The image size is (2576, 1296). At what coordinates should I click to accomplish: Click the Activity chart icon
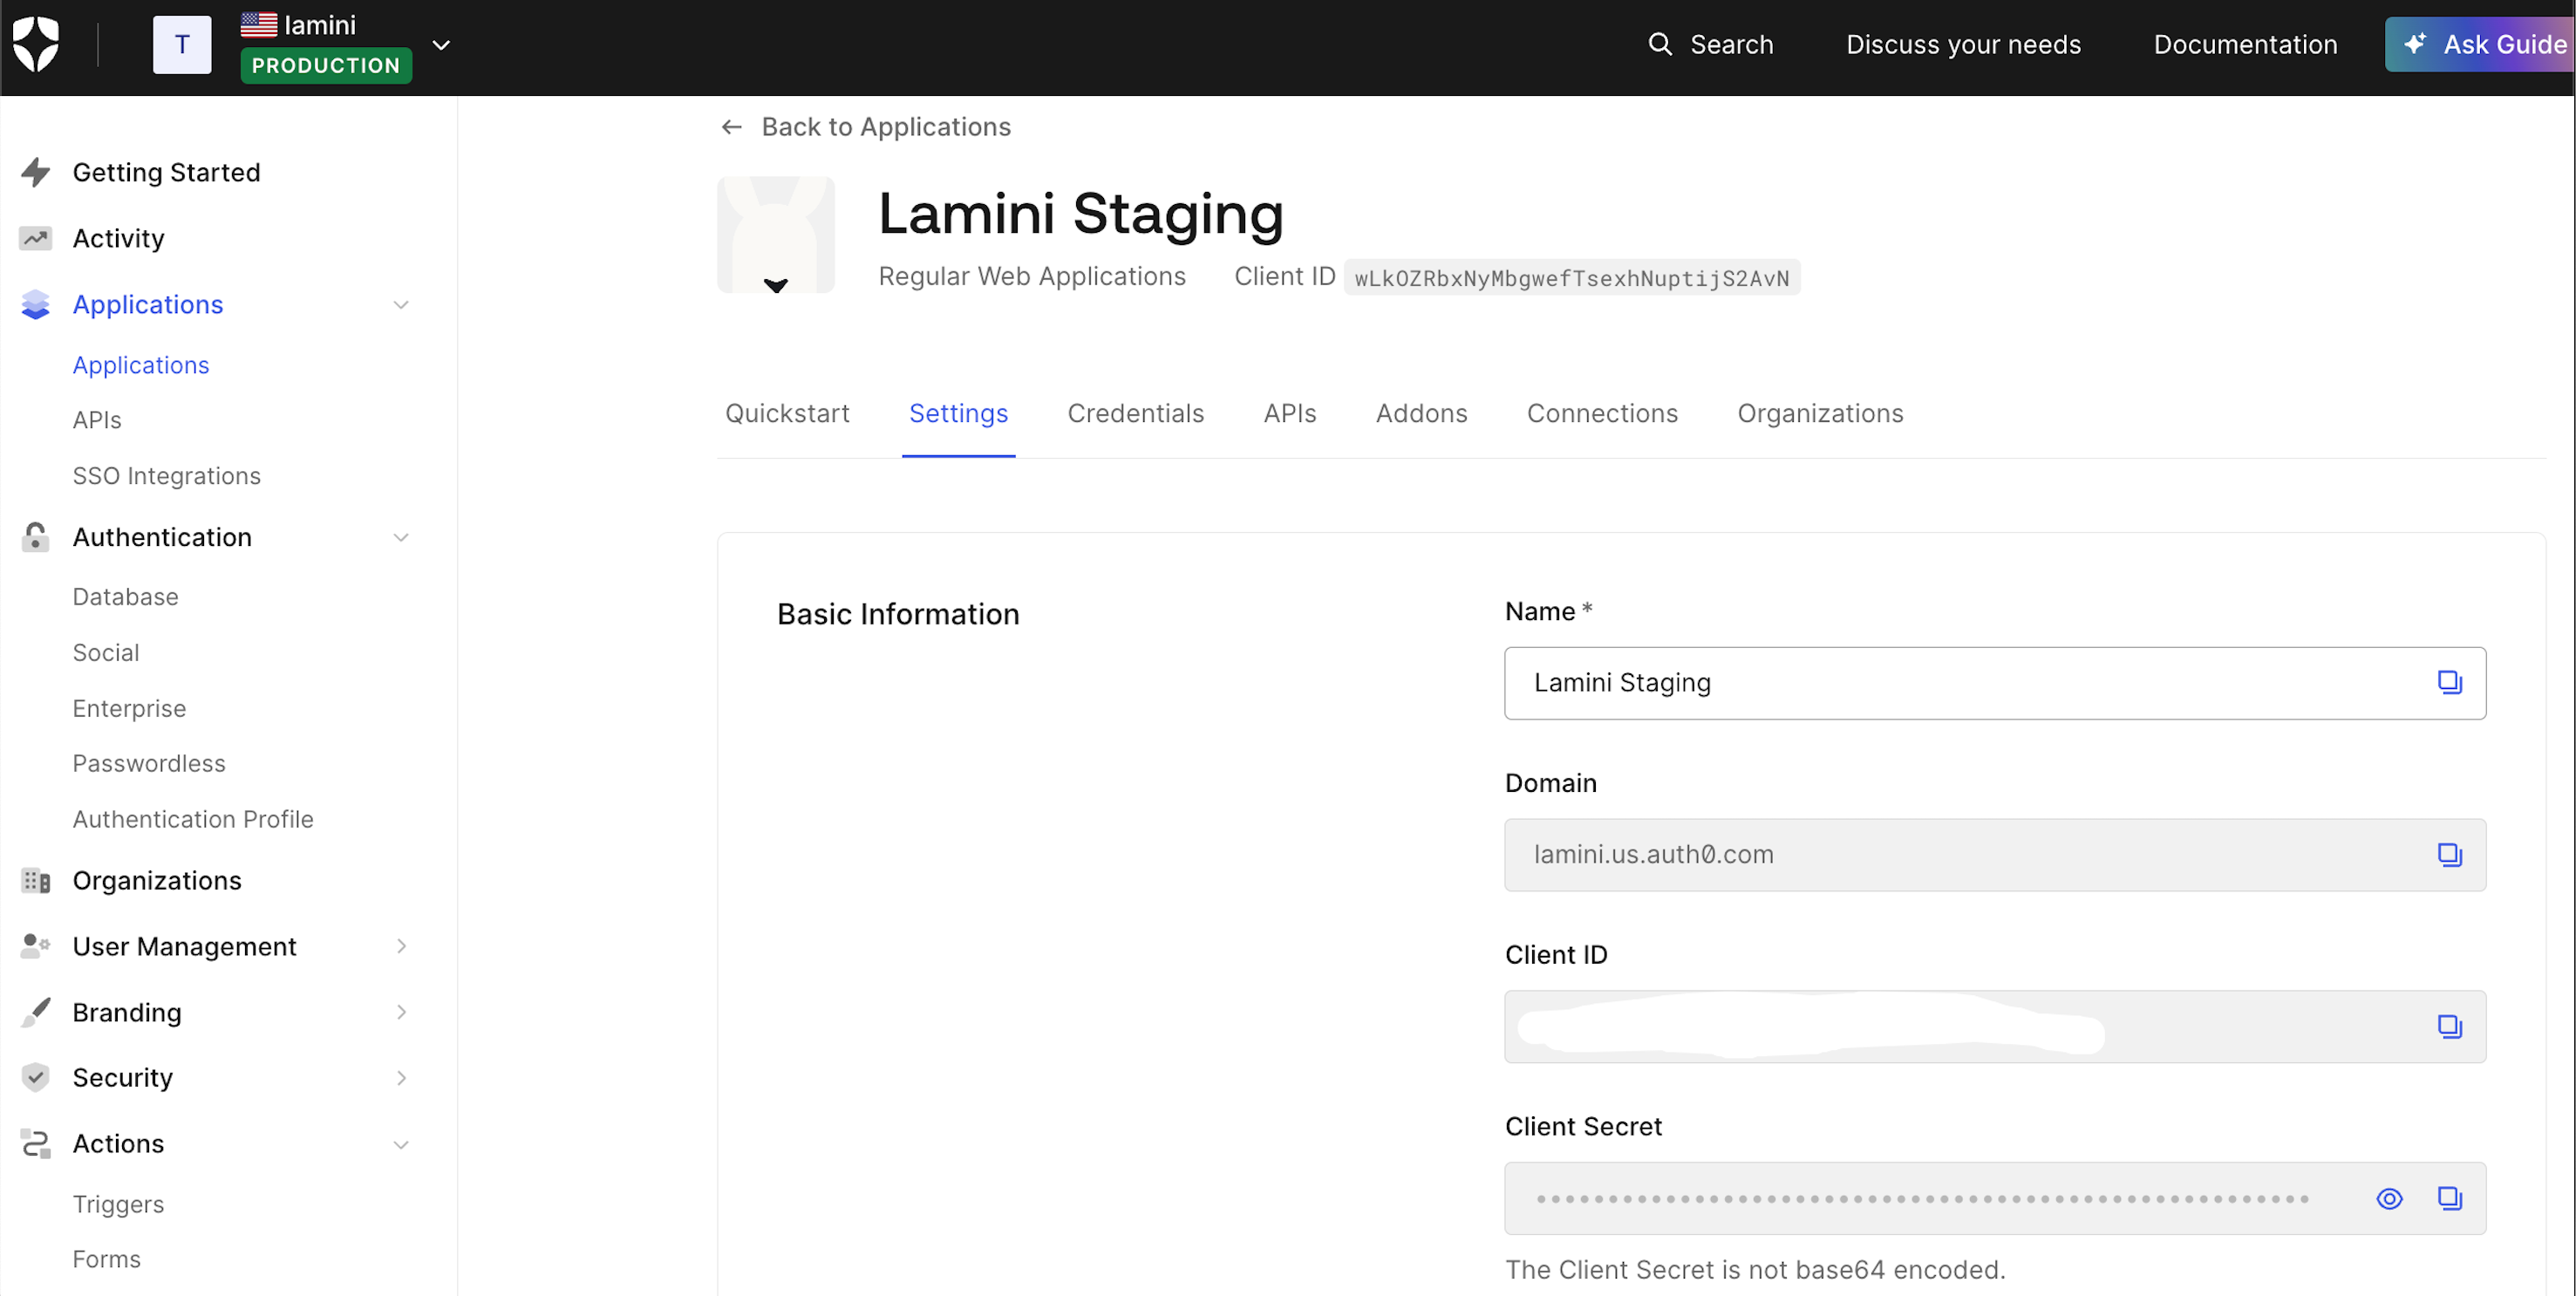pyautogui.click(x=36, y=238)
